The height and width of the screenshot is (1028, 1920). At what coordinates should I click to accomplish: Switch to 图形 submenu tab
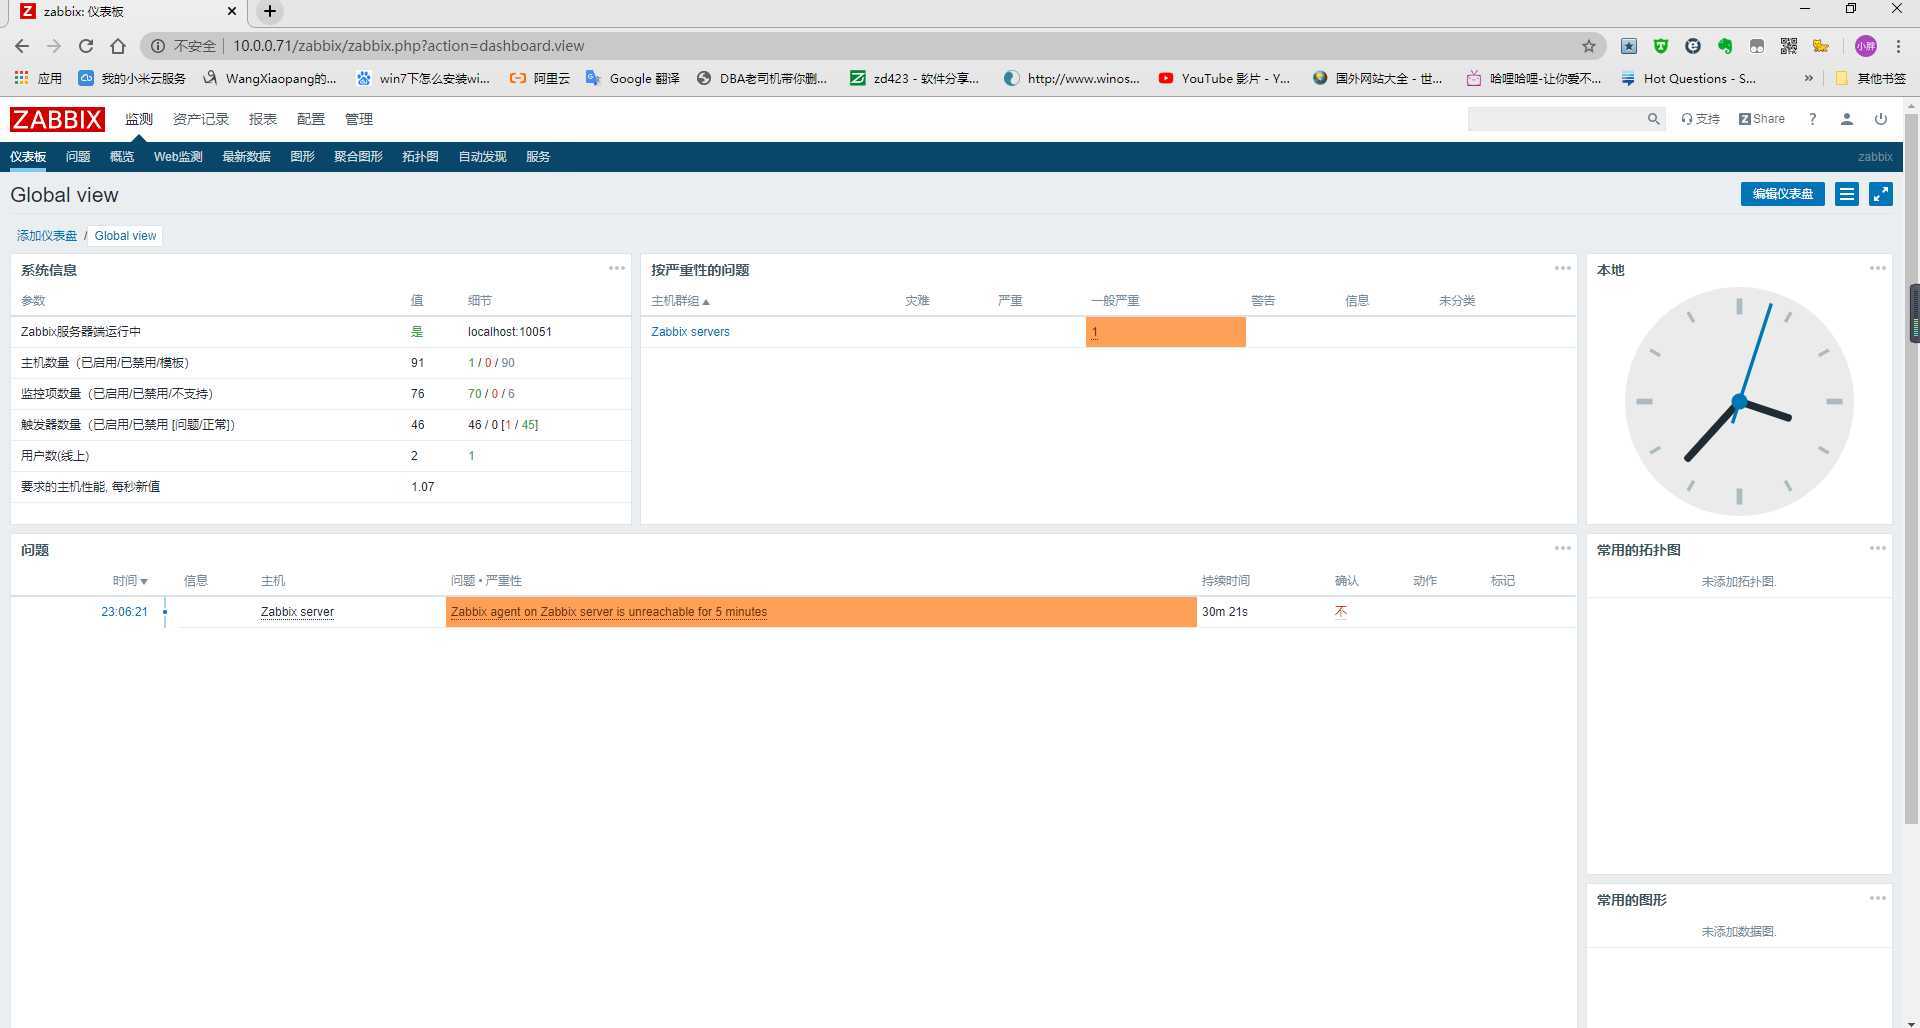302,157
